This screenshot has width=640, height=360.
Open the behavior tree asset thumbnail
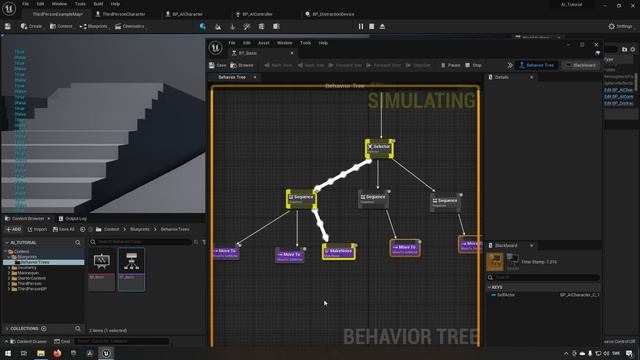click(131, 269)
